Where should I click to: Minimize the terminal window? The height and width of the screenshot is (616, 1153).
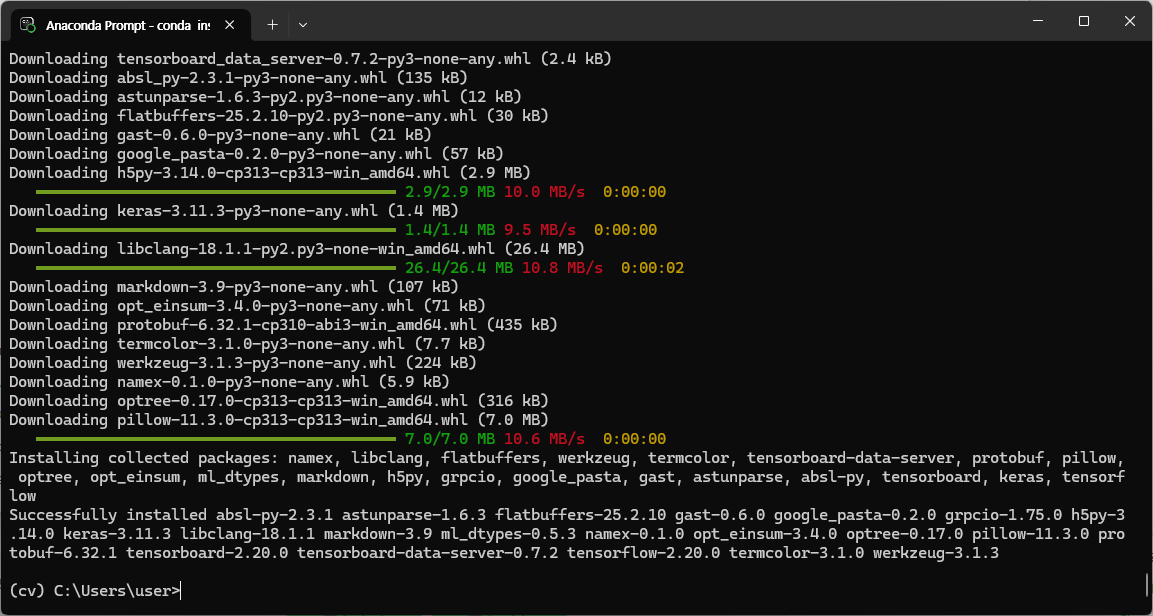point(1038,21)
